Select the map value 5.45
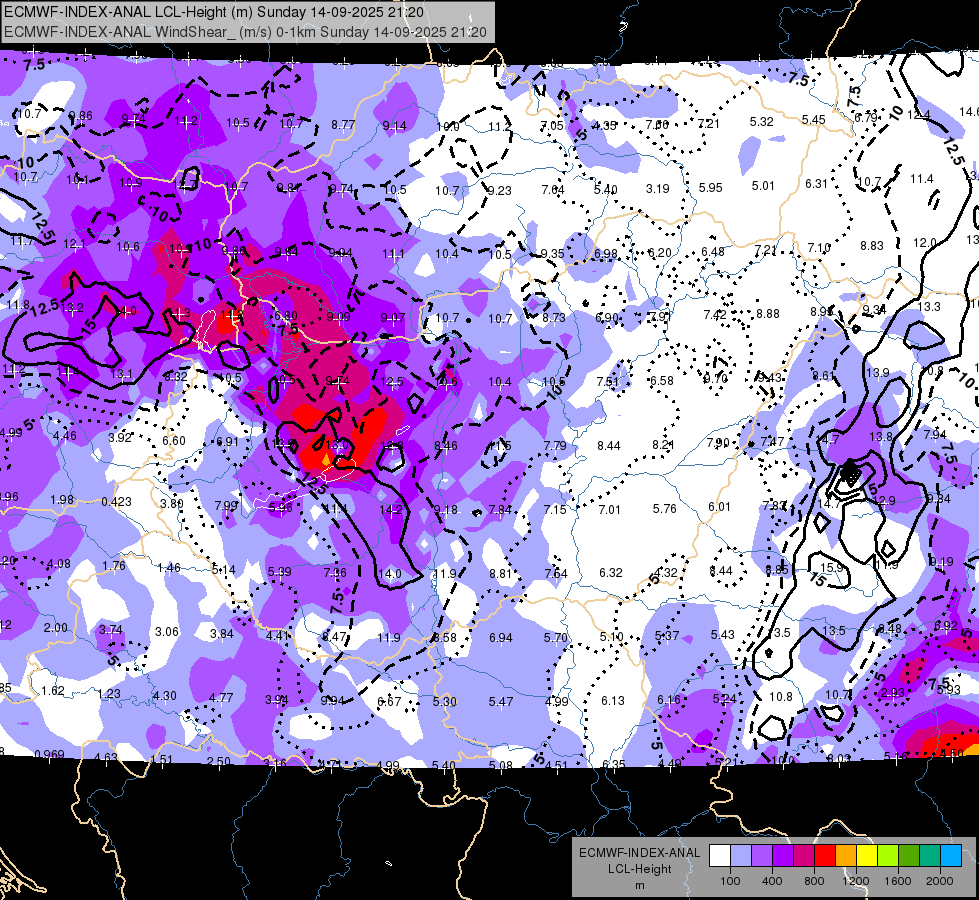 click(814, 119)
